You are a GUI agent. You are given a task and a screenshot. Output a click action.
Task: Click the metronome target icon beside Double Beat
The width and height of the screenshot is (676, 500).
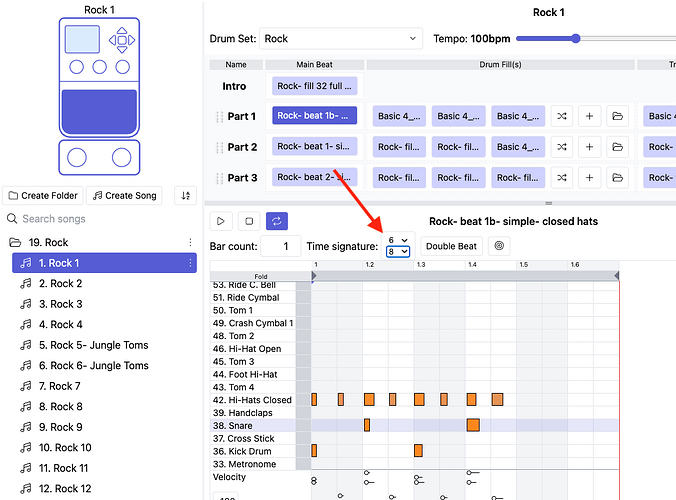[500, 246]
